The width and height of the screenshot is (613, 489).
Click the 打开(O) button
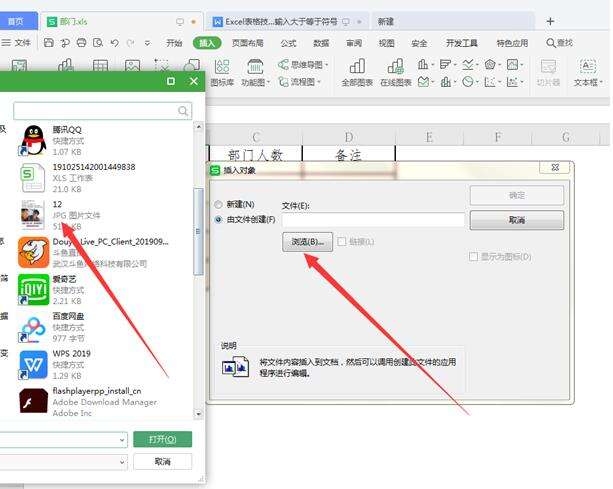tap(163, 439)
